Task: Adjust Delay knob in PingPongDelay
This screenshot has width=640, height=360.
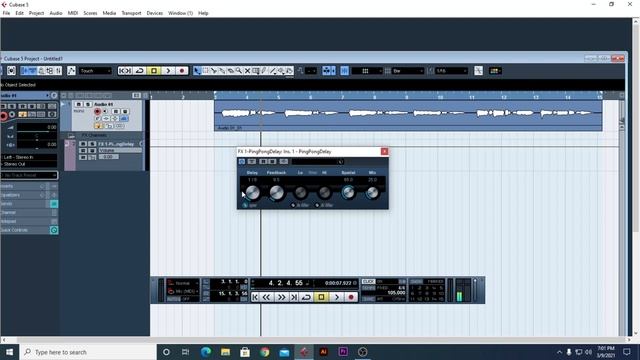Action: 252,192
